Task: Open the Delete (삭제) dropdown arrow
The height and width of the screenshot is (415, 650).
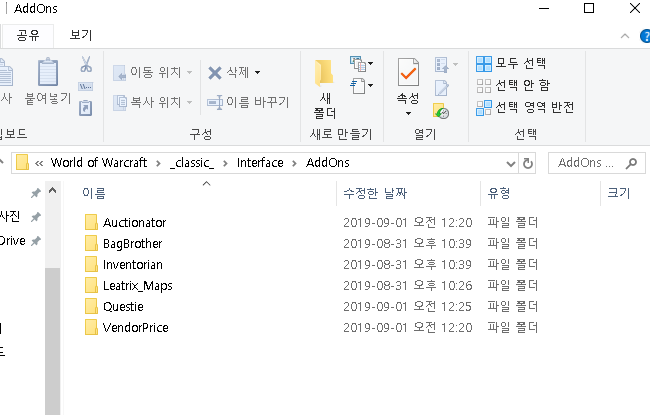Action: click(257, 73)
